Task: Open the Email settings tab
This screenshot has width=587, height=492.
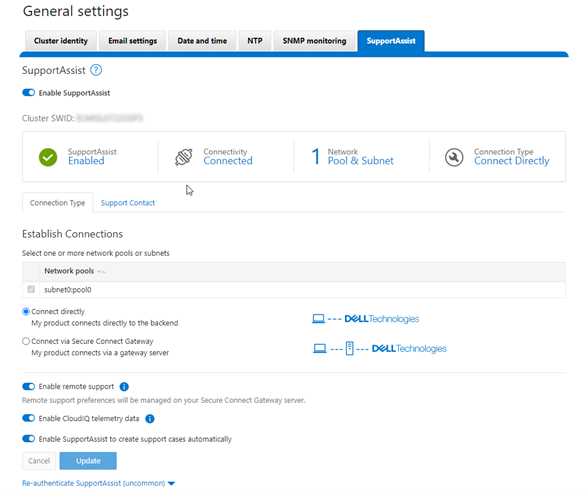Action: click(x=133, y=40)
